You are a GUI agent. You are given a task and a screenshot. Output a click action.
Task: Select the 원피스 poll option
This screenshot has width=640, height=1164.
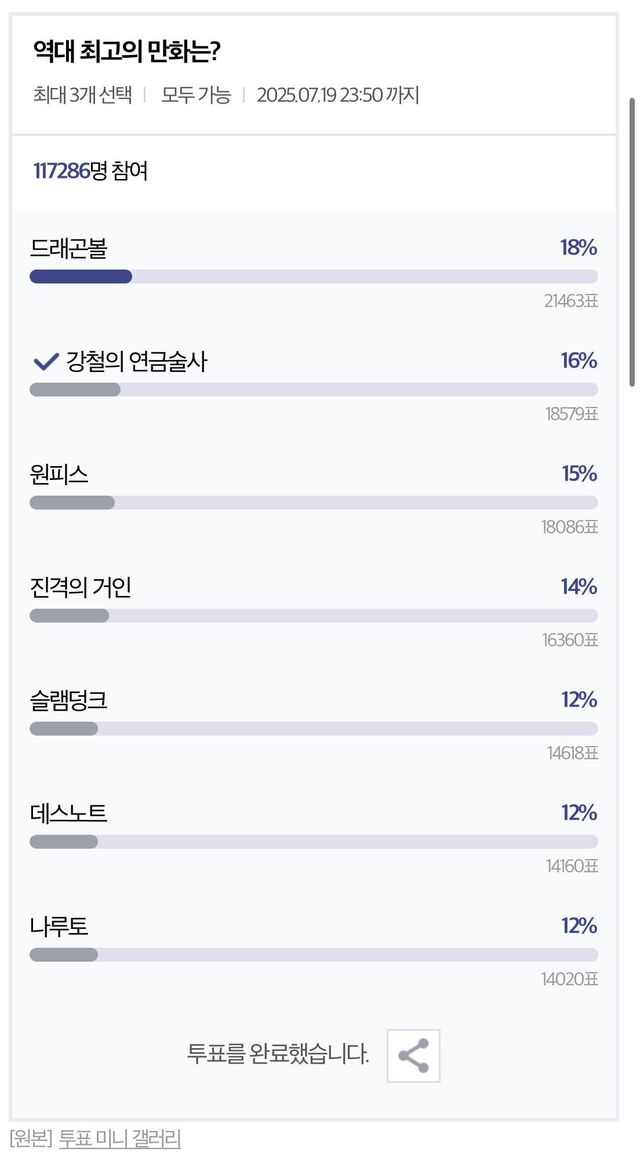(59, 474)
